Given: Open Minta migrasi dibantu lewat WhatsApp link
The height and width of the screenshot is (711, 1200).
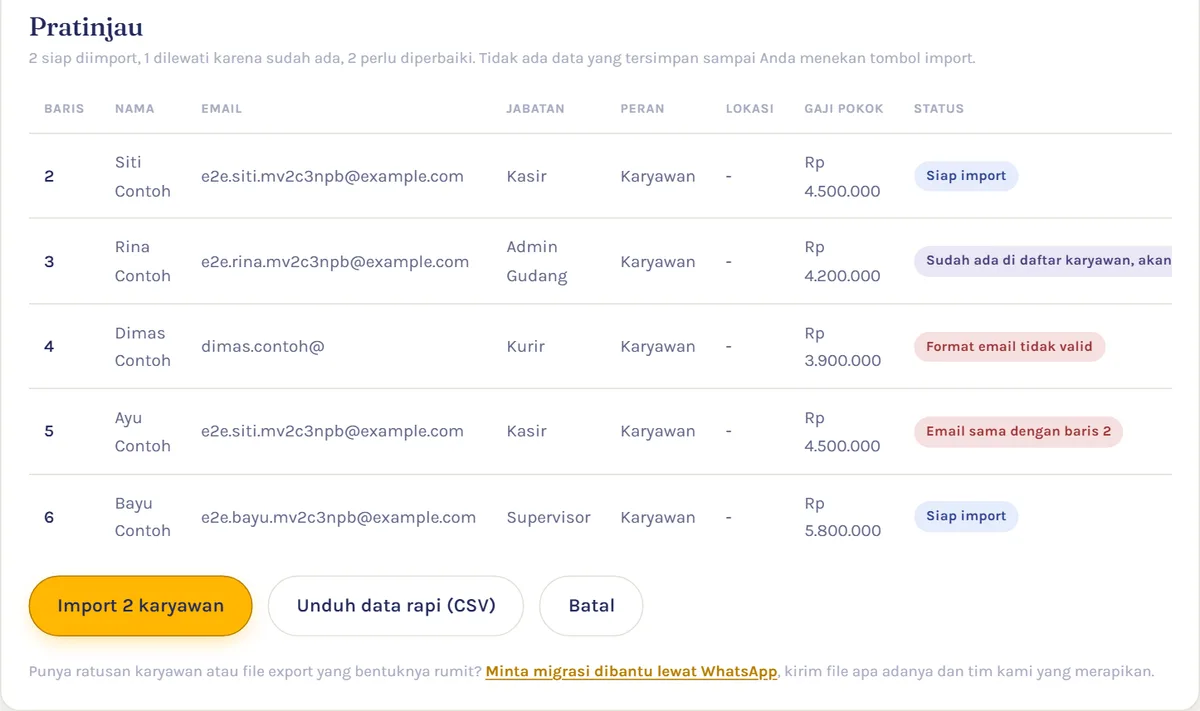Looking at the screenshot, I should 631,671.
